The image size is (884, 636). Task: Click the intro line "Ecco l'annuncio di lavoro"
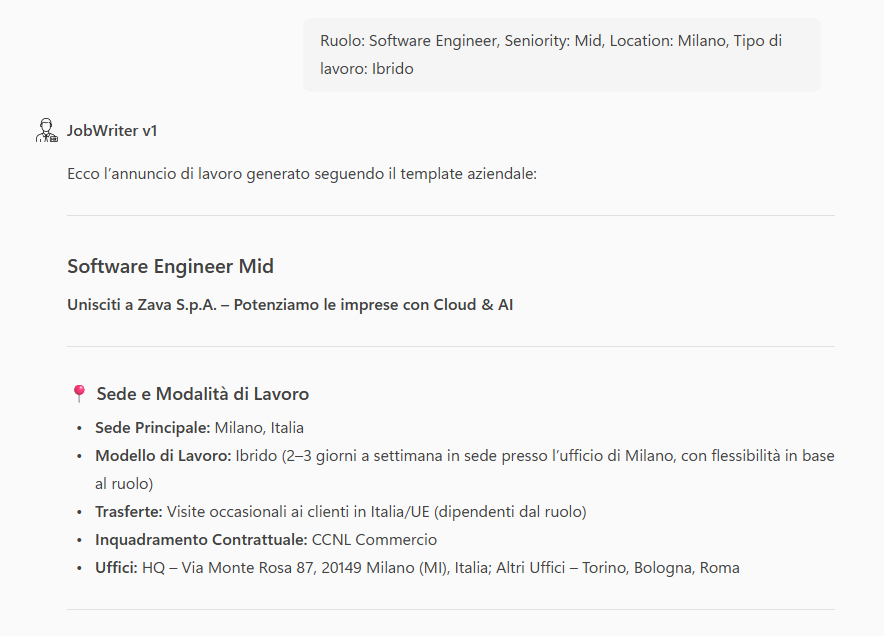(302, 174)
